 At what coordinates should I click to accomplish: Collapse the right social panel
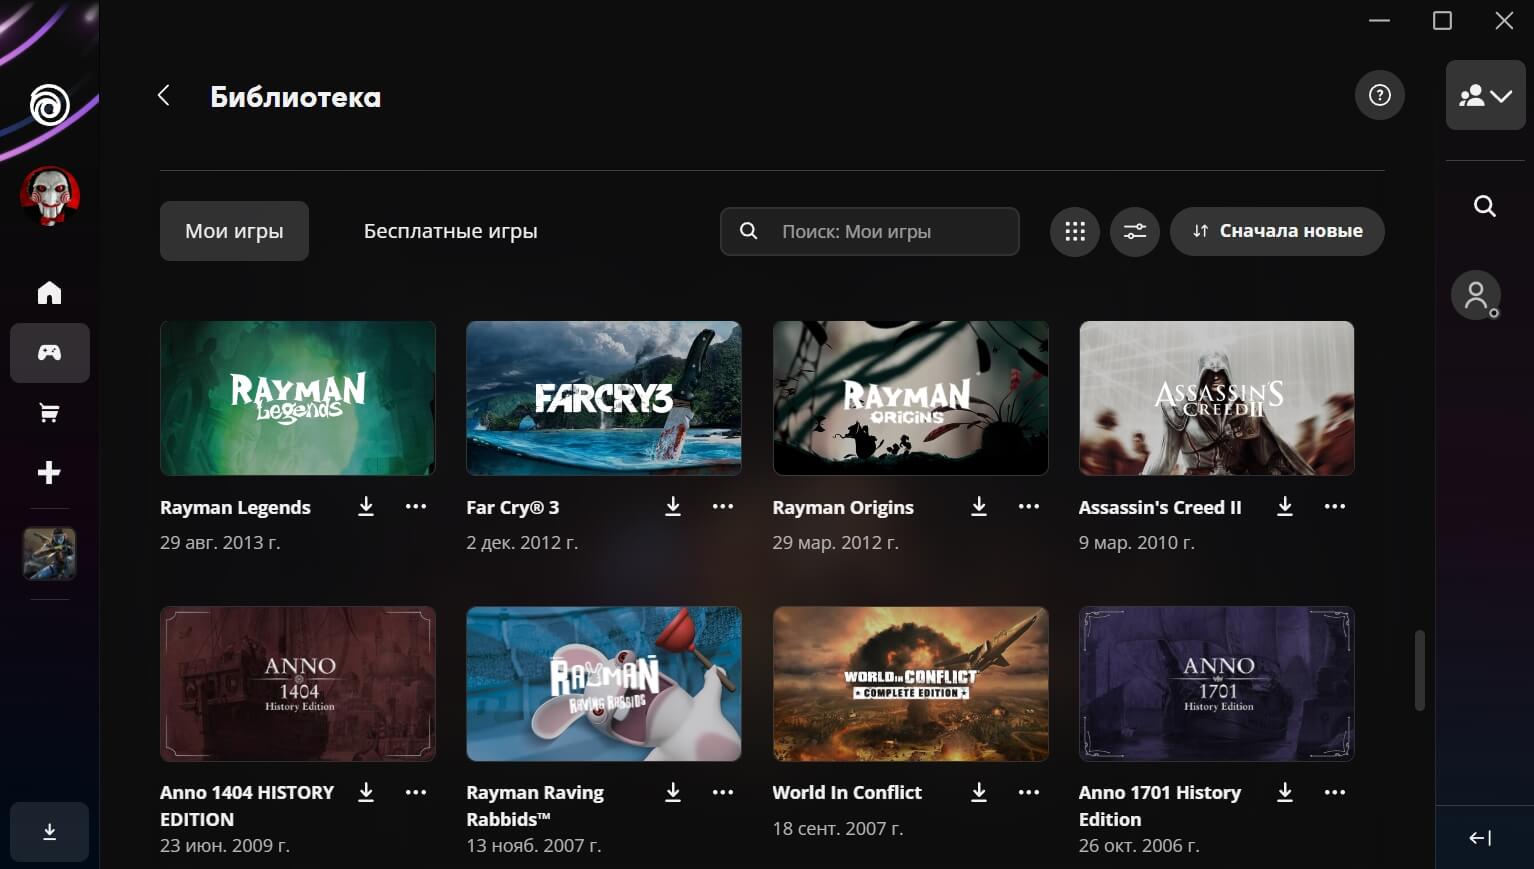point(1481,838)
